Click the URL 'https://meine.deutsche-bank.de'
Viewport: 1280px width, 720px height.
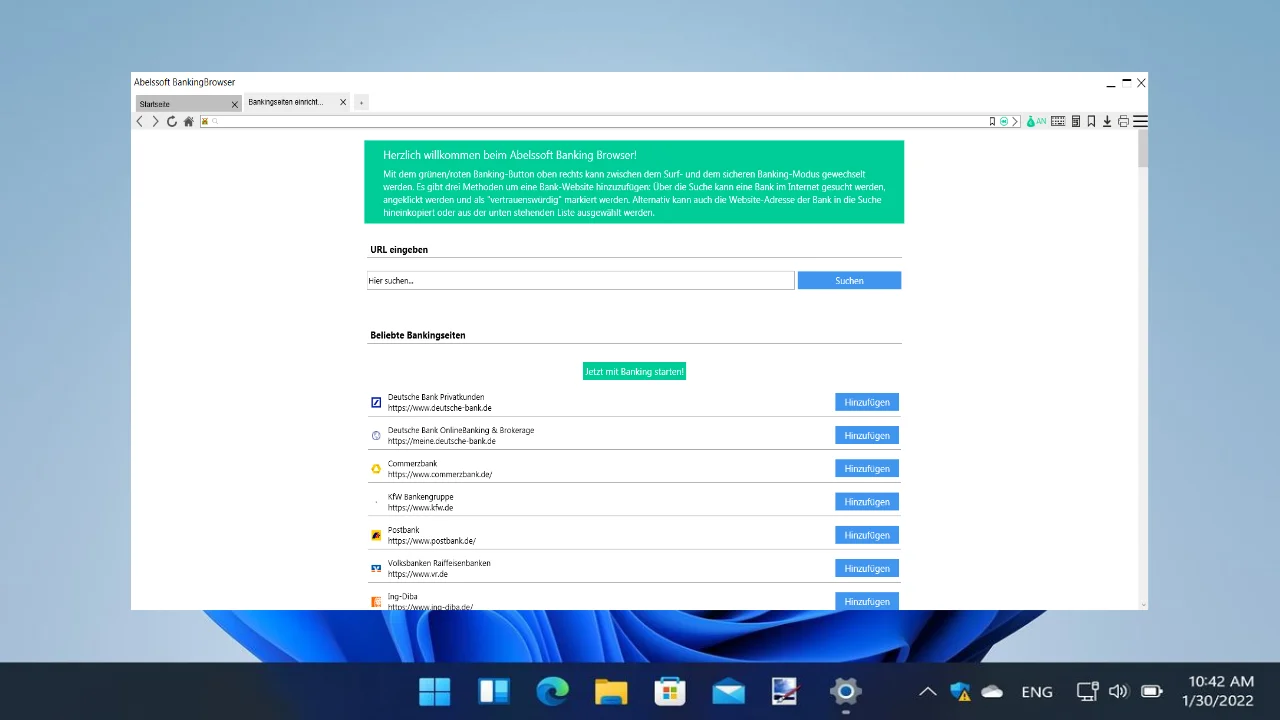[x=441, y=441]
